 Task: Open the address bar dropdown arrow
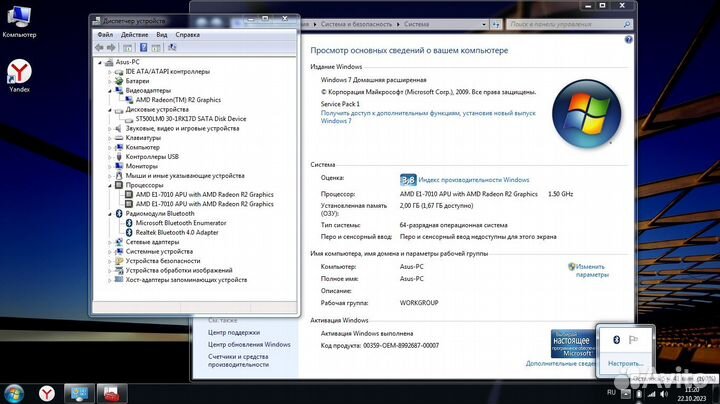click(484, 24)
